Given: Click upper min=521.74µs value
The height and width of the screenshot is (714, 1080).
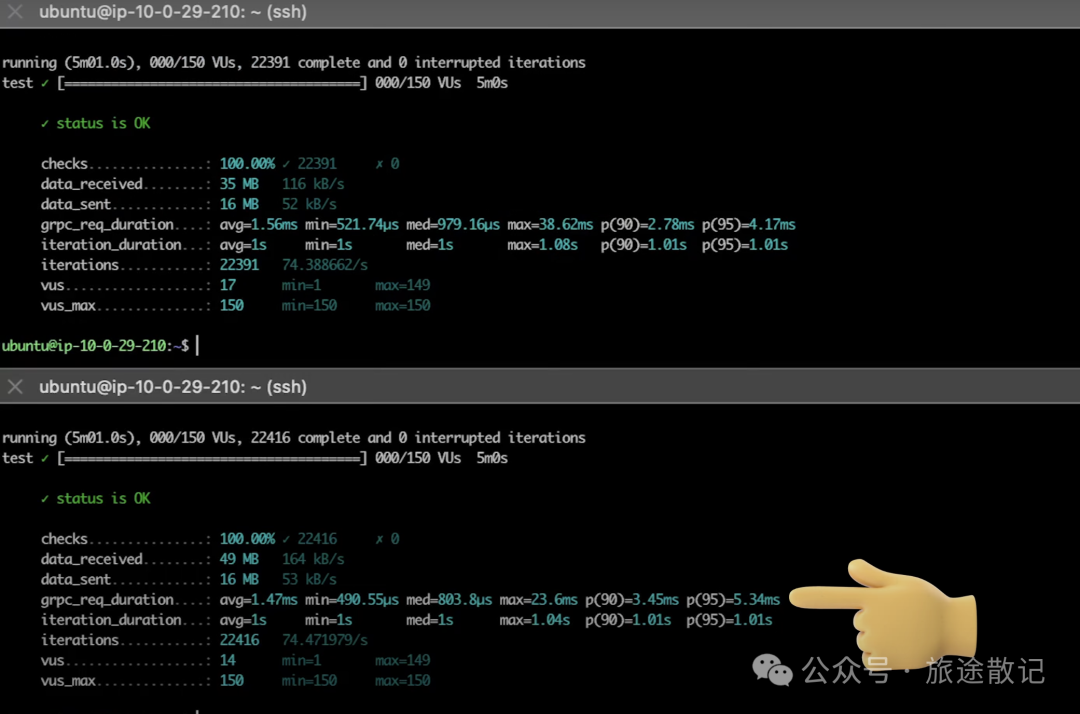Looking at the screenshot, I should 351,224.
